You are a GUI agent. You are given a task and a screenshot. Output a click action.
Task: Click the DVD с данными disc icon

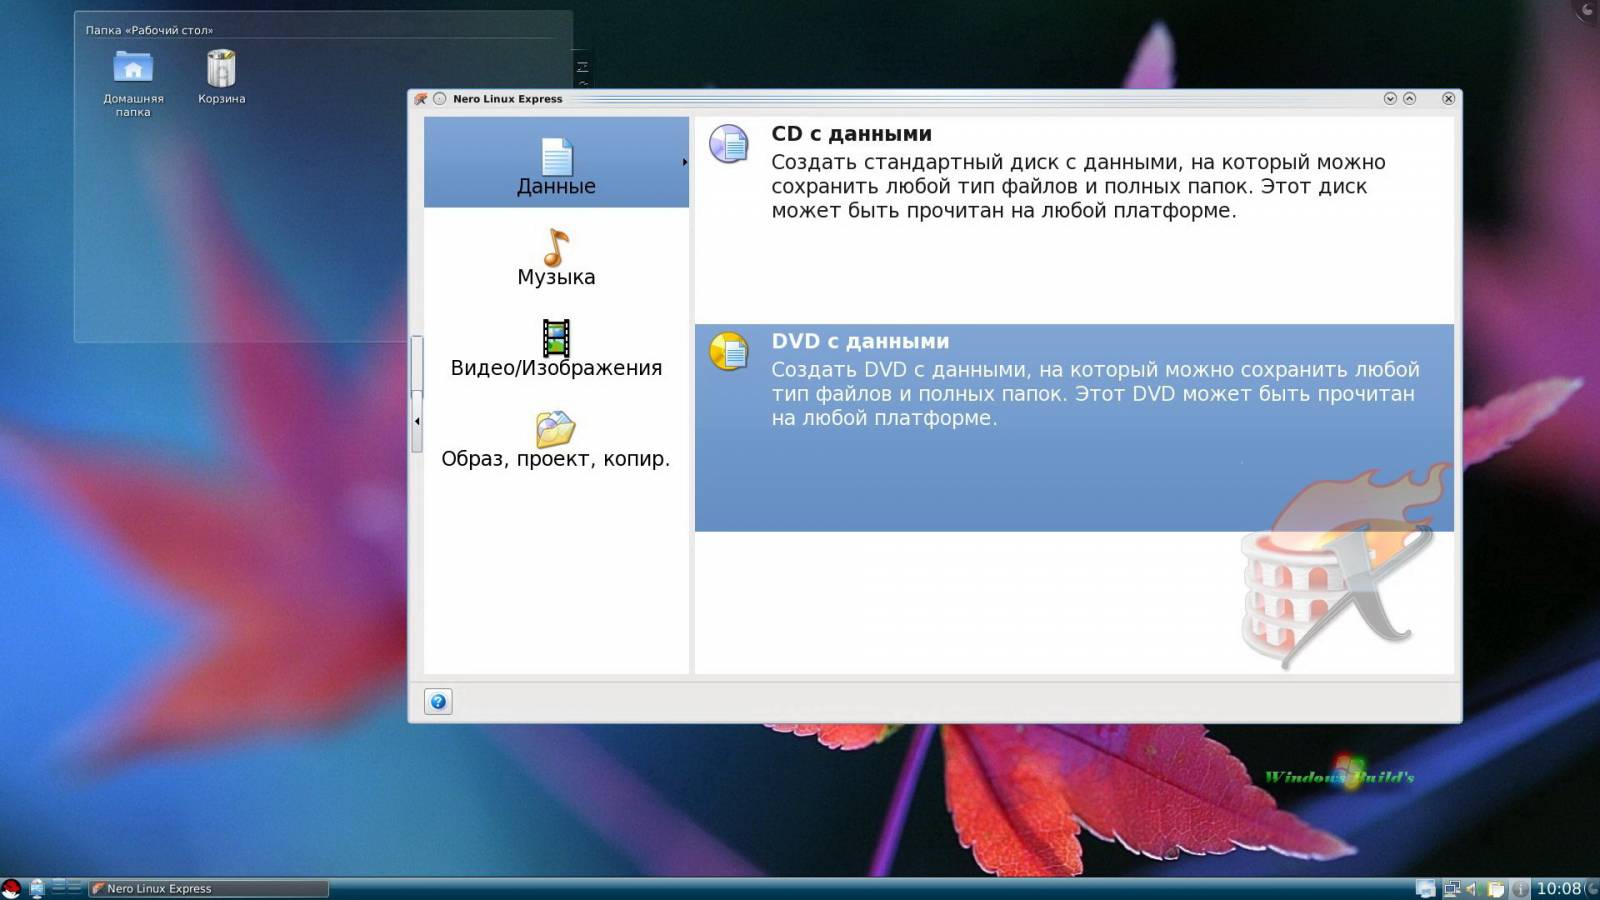click(729, 351)
